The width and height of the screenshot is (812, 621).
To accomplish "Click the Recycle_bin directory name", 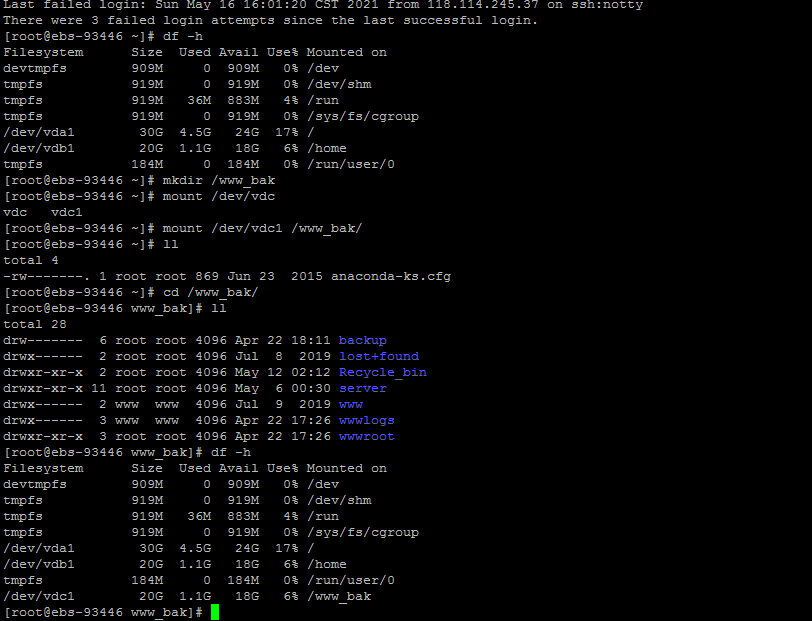I will pos(382,372).
